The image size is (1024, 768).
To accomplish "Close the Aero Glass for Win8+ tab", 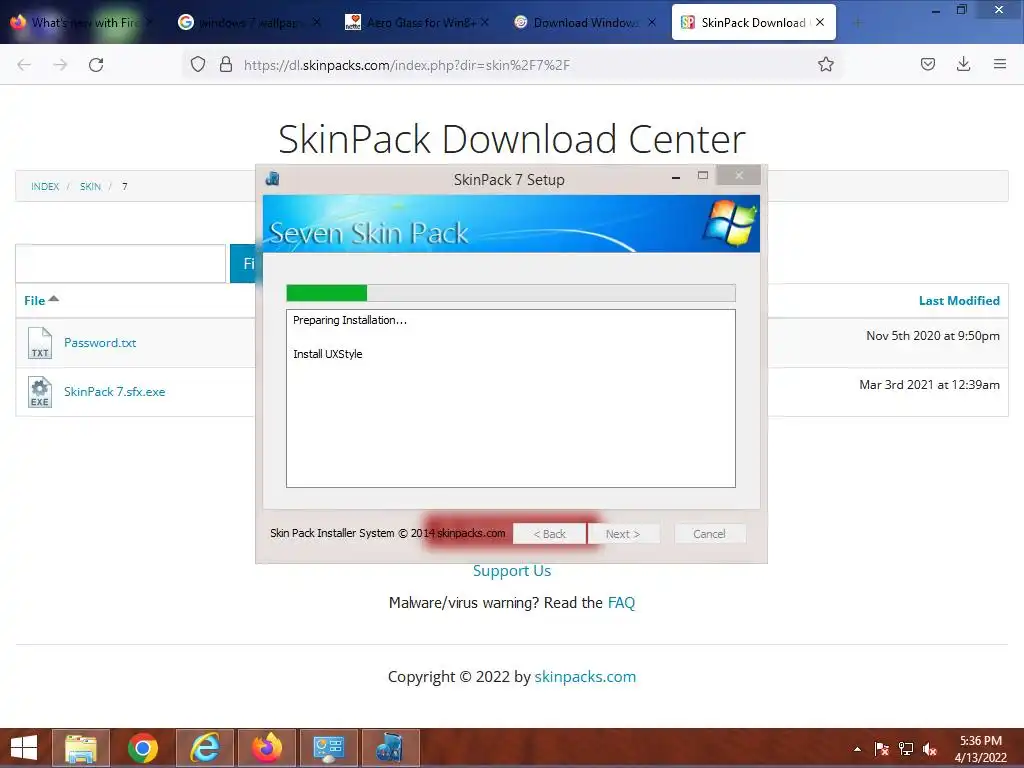I will tap(485, 22).
